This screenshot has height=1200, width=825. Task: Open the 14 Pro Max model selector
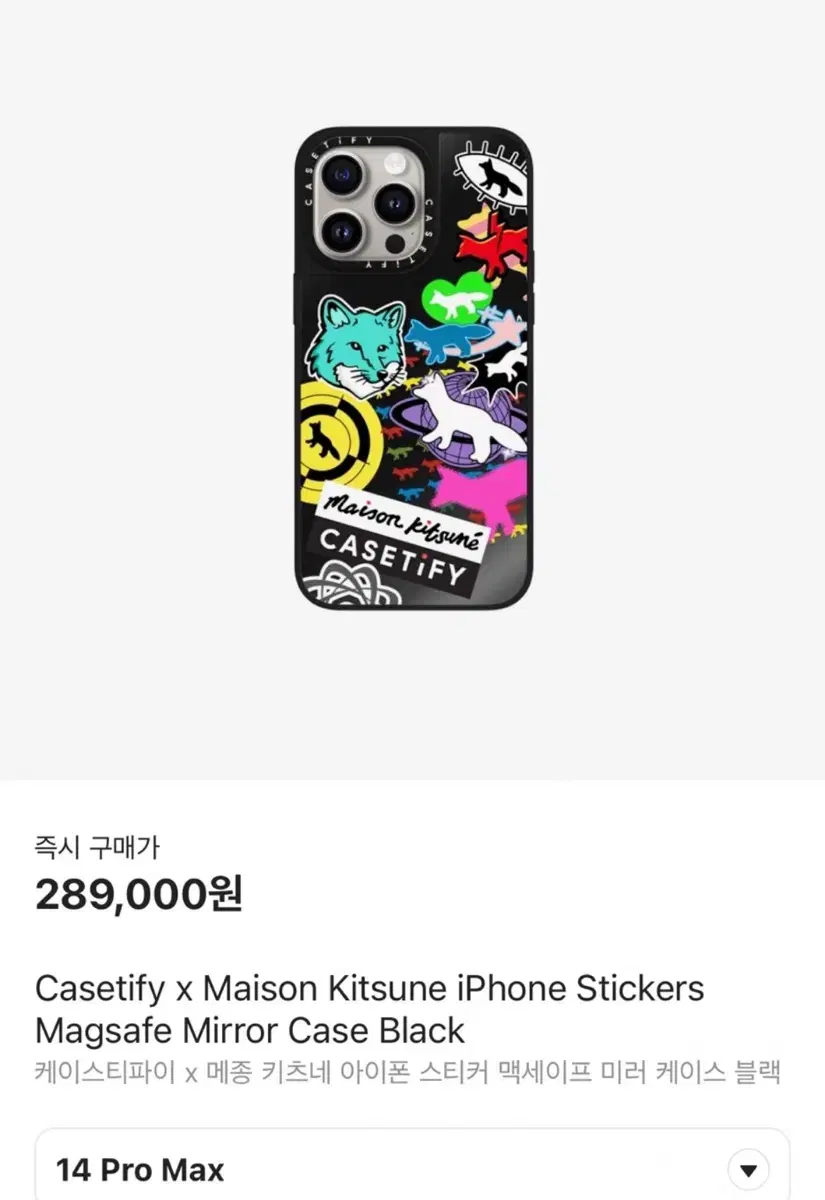click(x=412, y=1168)
